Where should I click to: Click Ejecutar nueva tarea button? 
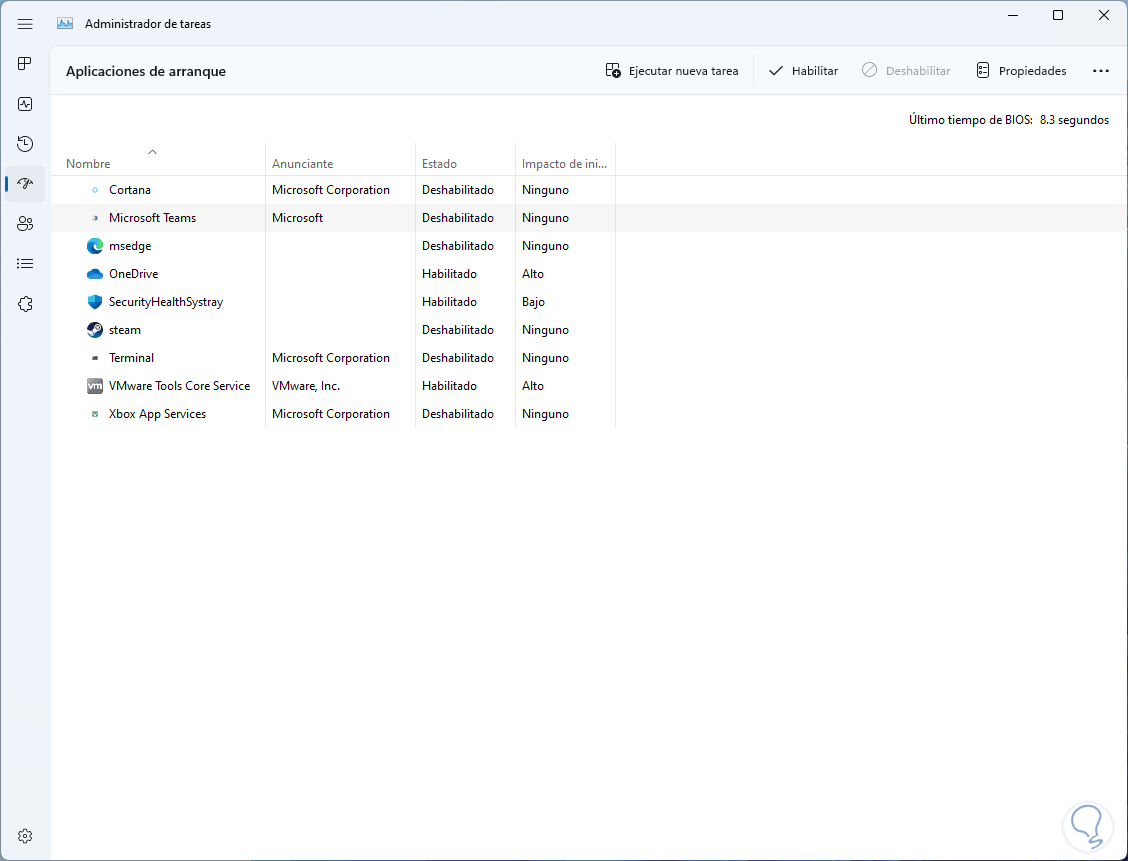pos(672,70)
